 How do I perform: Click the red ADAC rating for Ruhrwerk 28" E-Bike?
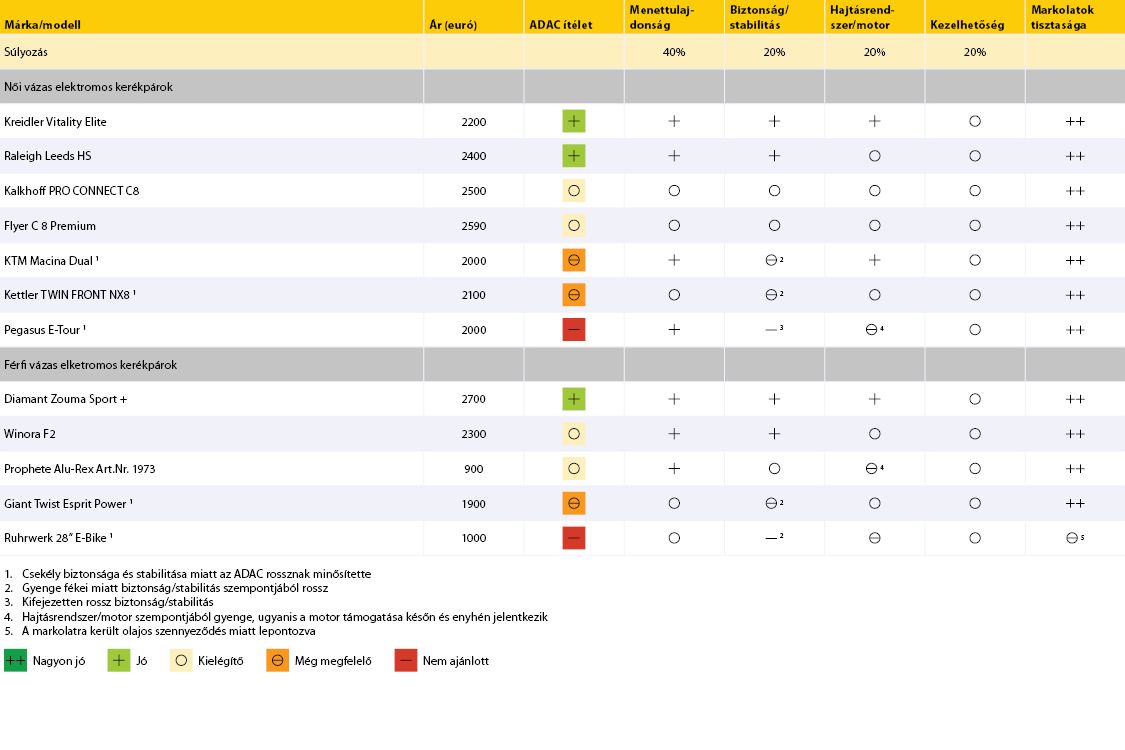(x=574, y=538)
